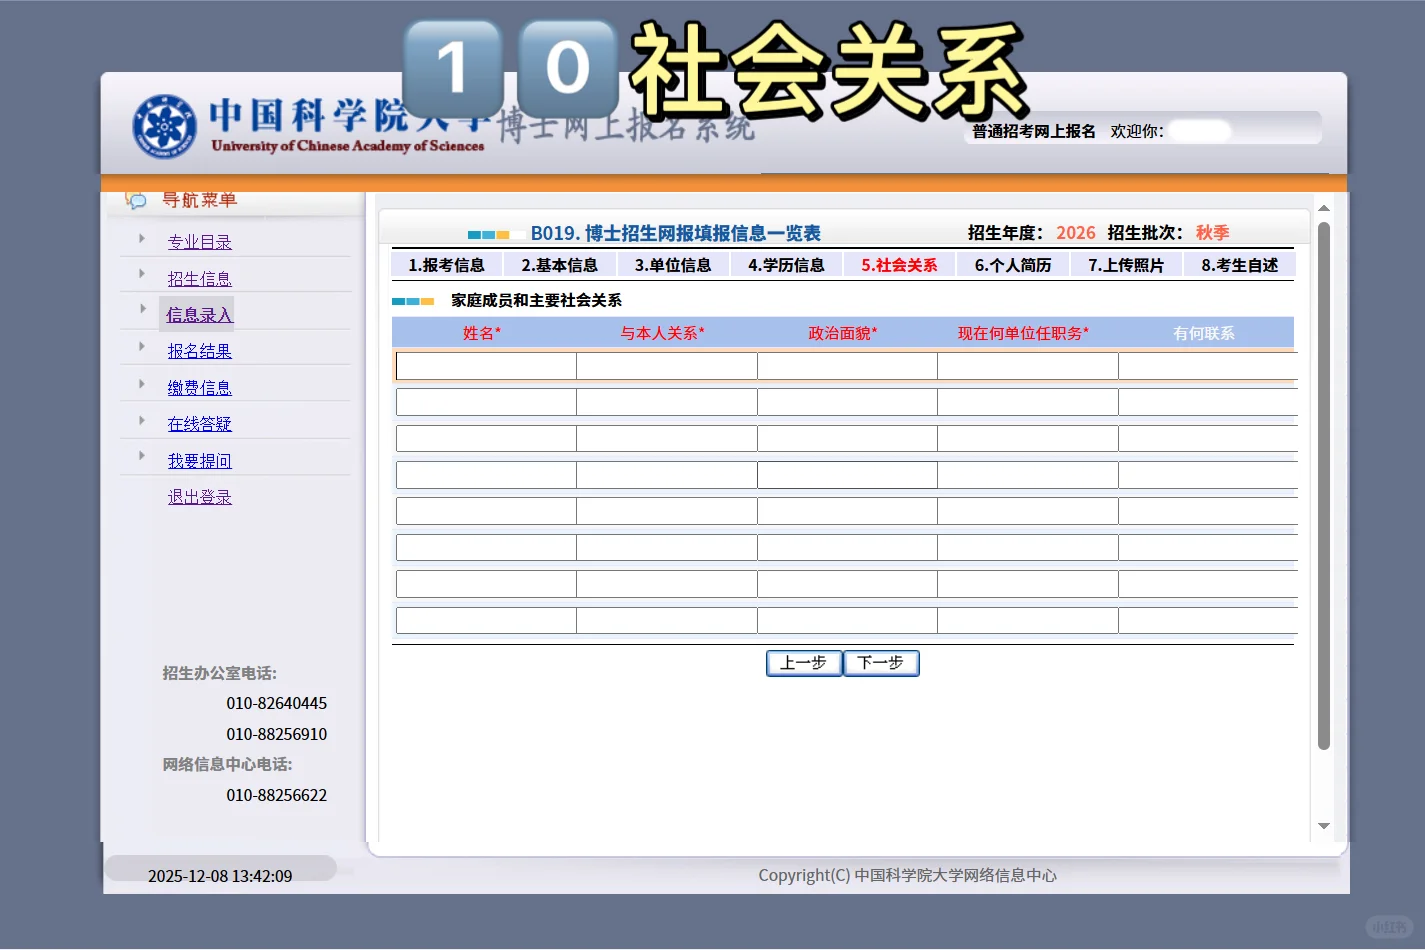The image size is (1425, 950).
Task: Open the 1.报考信息 tab
Action: (446, 265)
